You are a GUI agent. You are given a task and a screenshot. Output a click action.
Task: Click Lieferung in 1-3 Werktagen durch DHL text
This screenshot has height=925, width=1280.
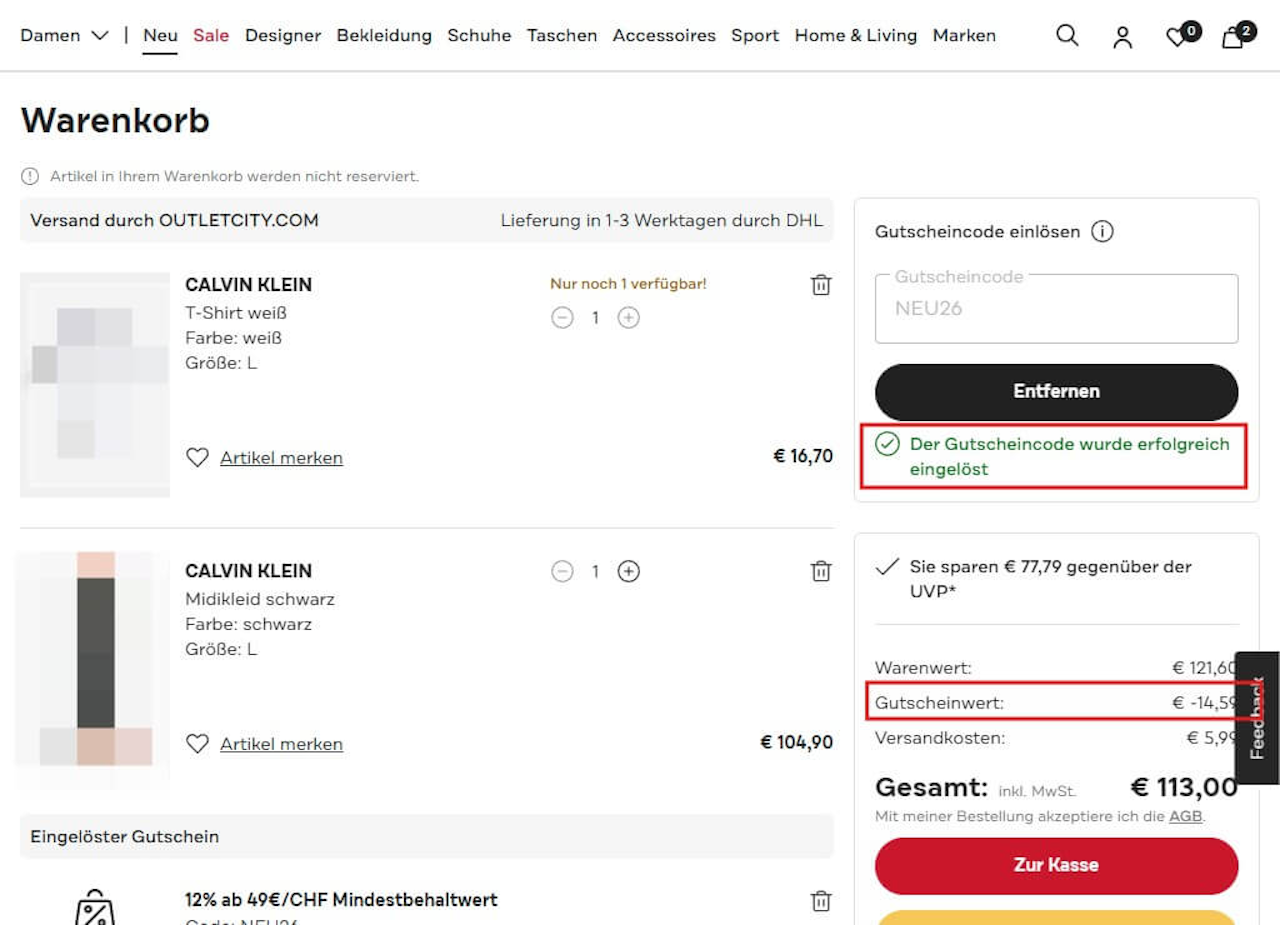pyautogui.click(x=661, y=220)
